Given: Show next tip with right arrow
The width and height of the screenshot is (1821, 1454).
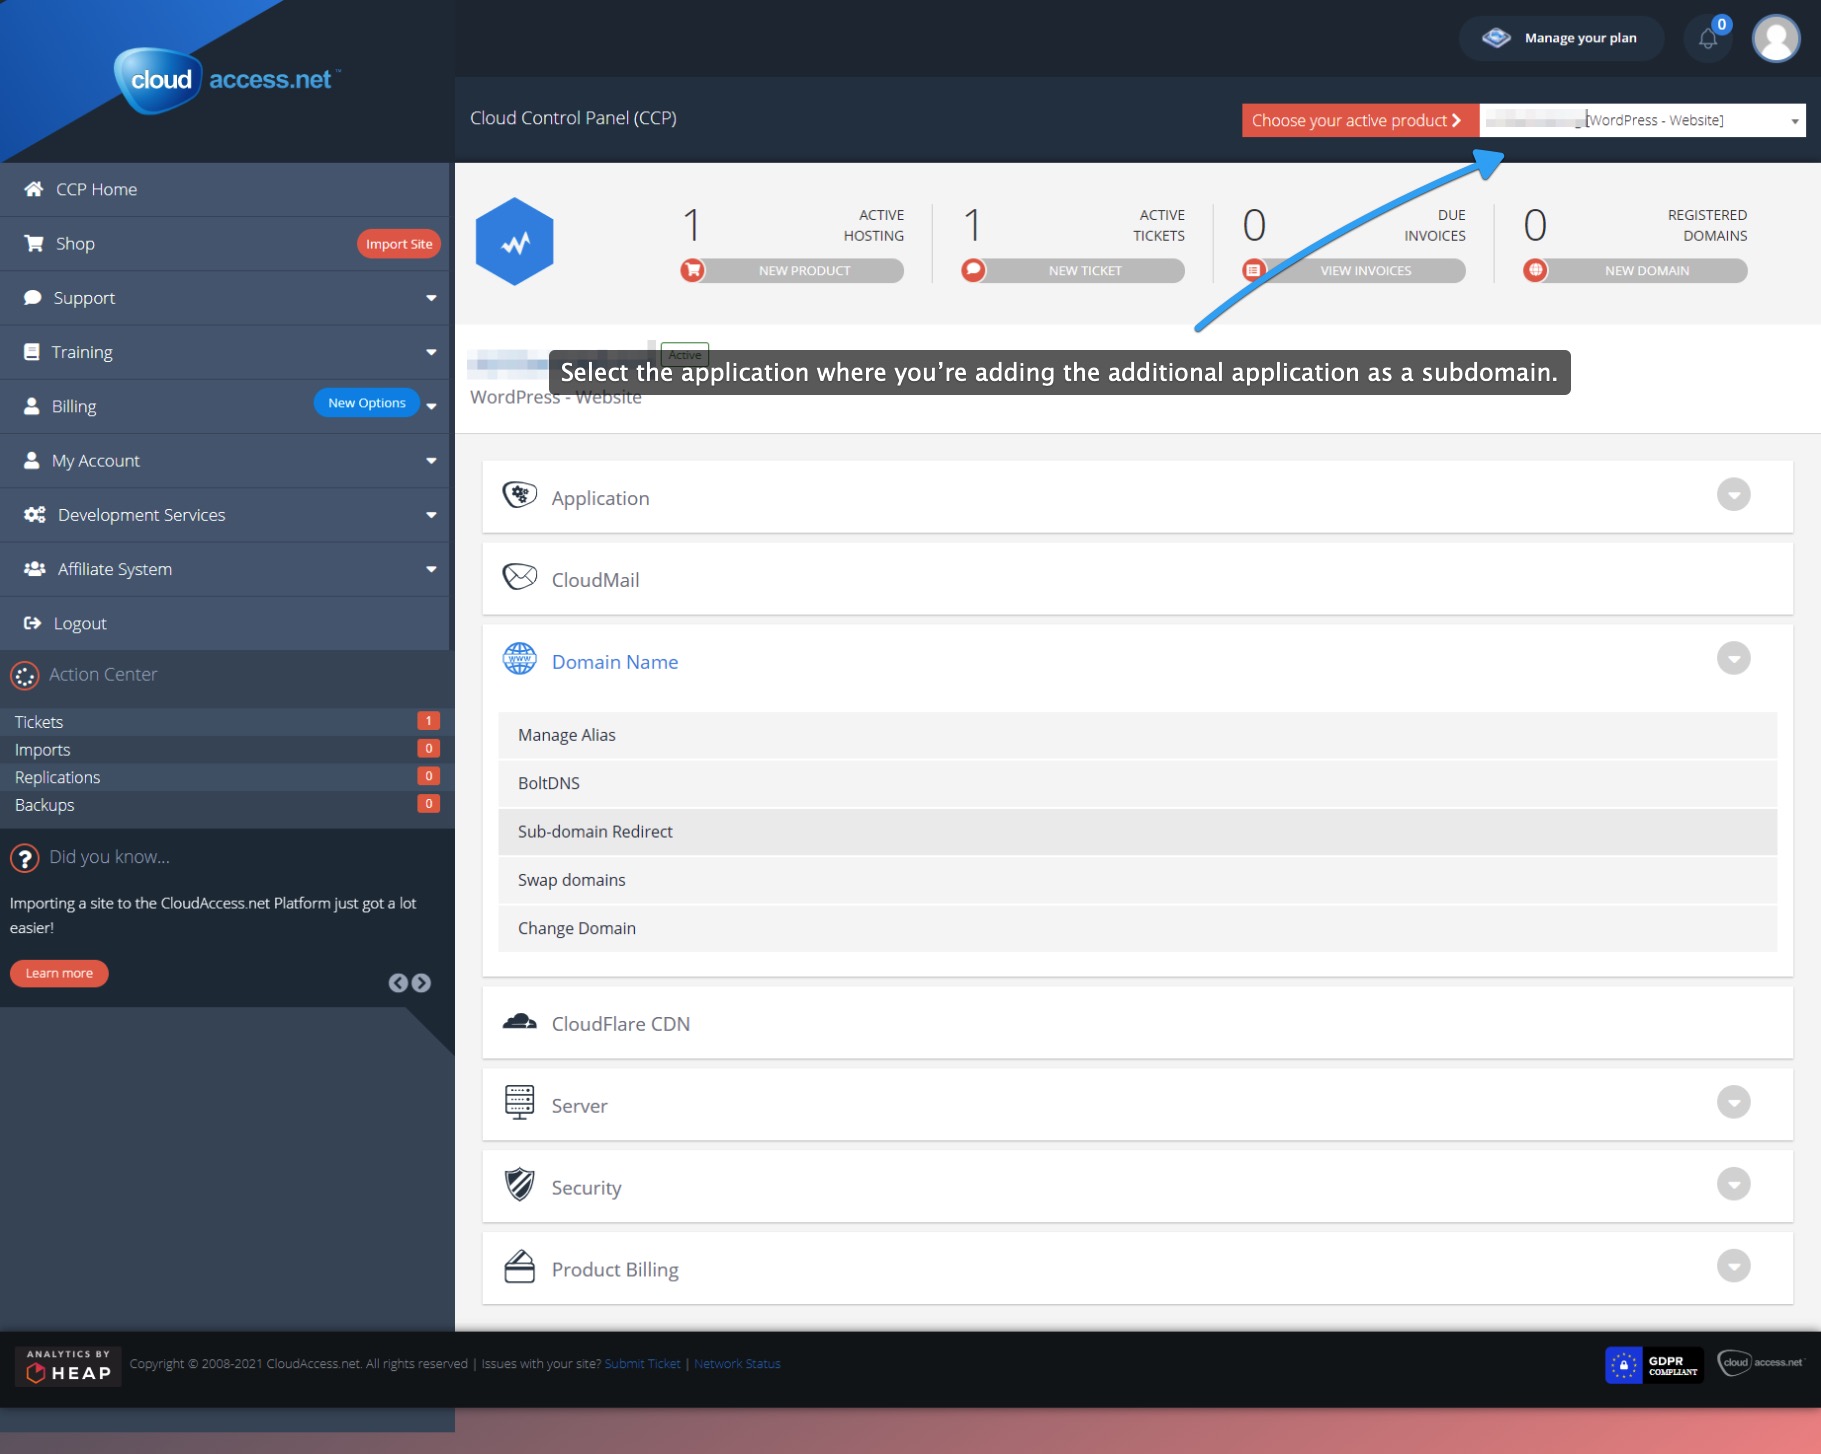Looking at the screenshot, I should [422, 983].
